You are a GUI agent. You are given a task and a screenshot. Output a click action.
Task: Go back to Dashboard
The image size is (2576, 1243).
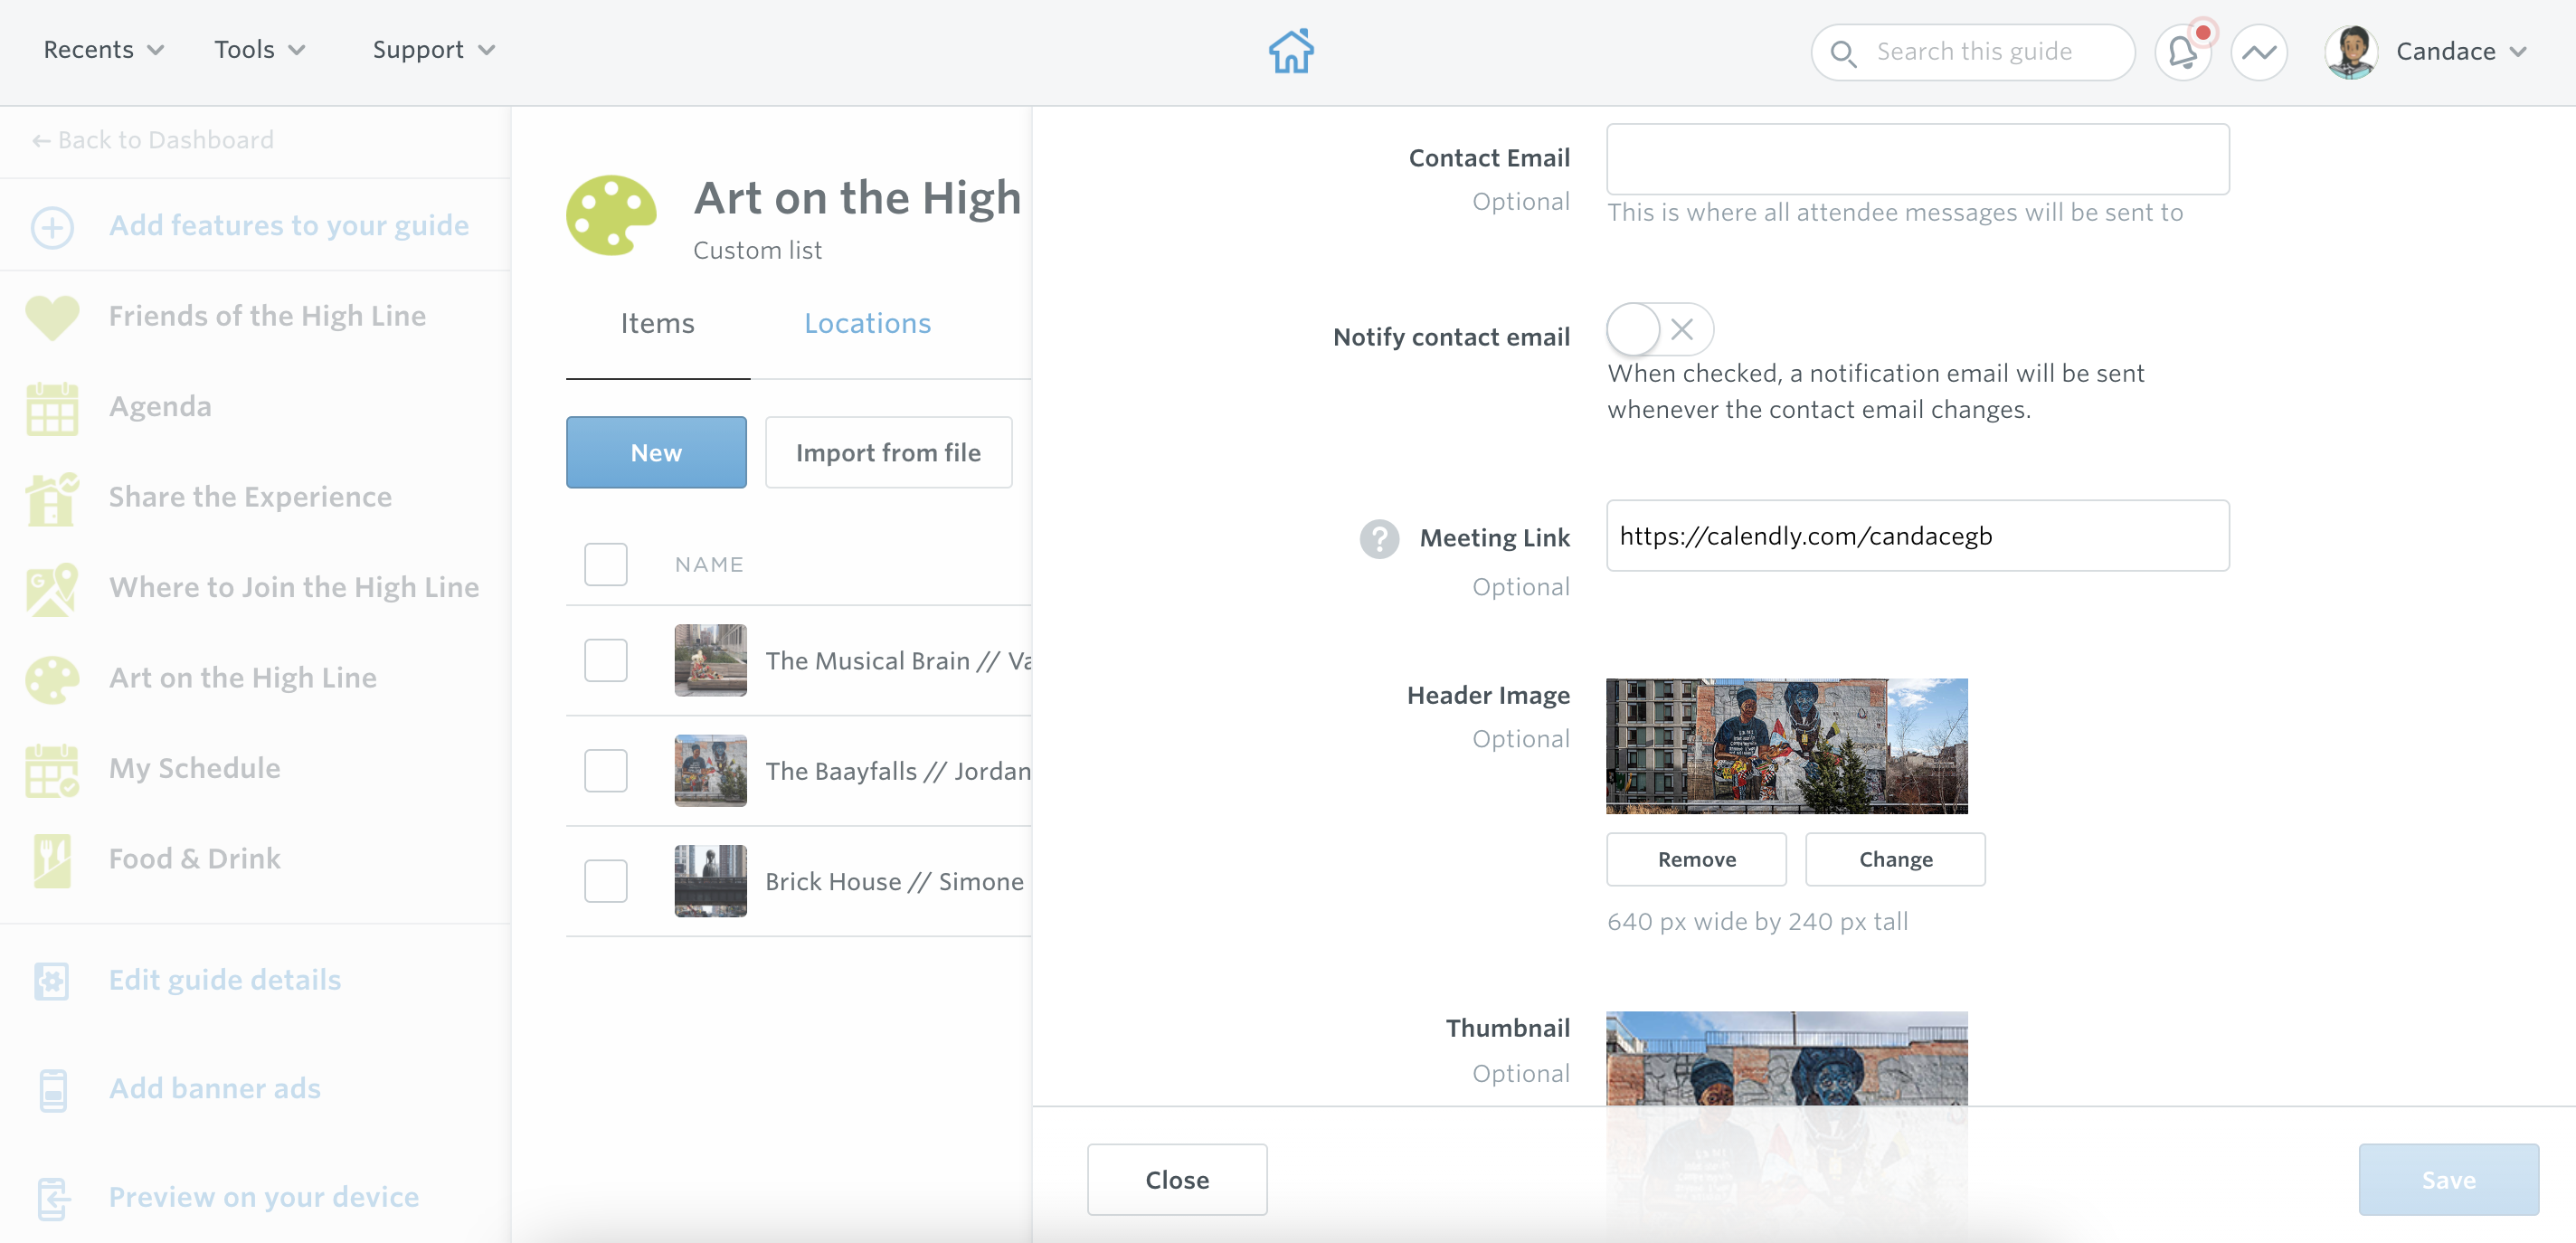152,140
